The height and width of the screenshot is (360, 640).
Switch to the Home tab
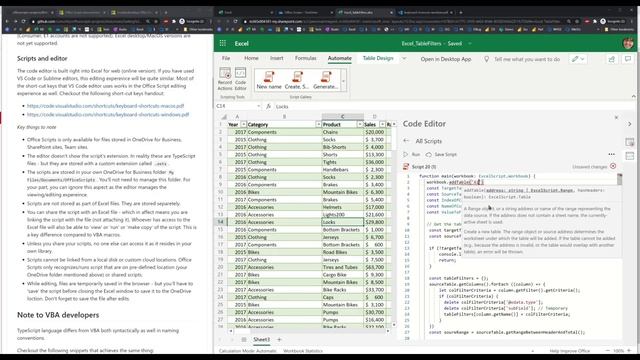pos(251,58)
